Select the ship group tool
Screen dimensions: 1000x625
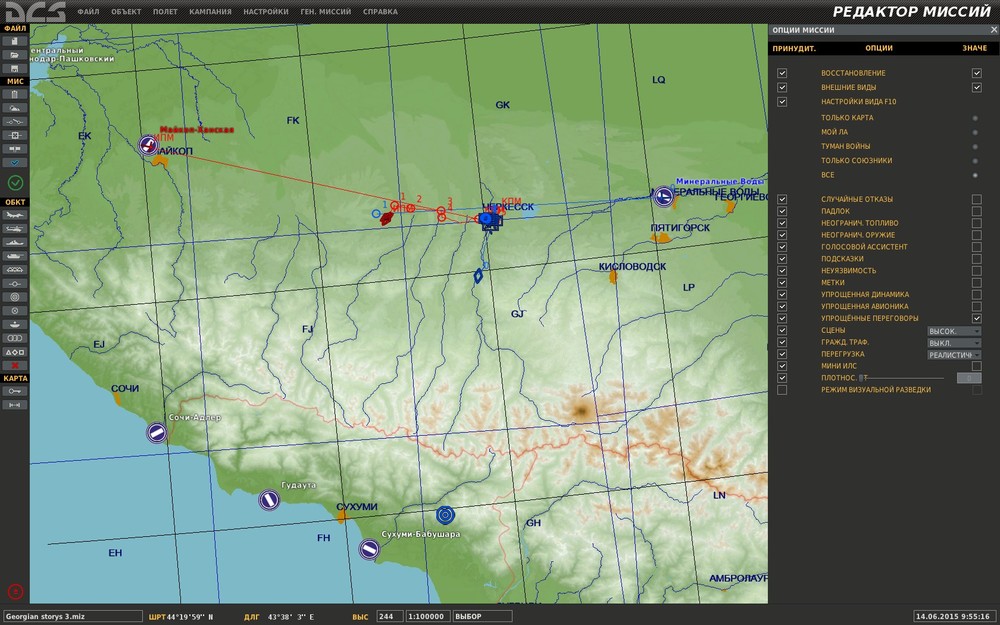click(15, 242)
